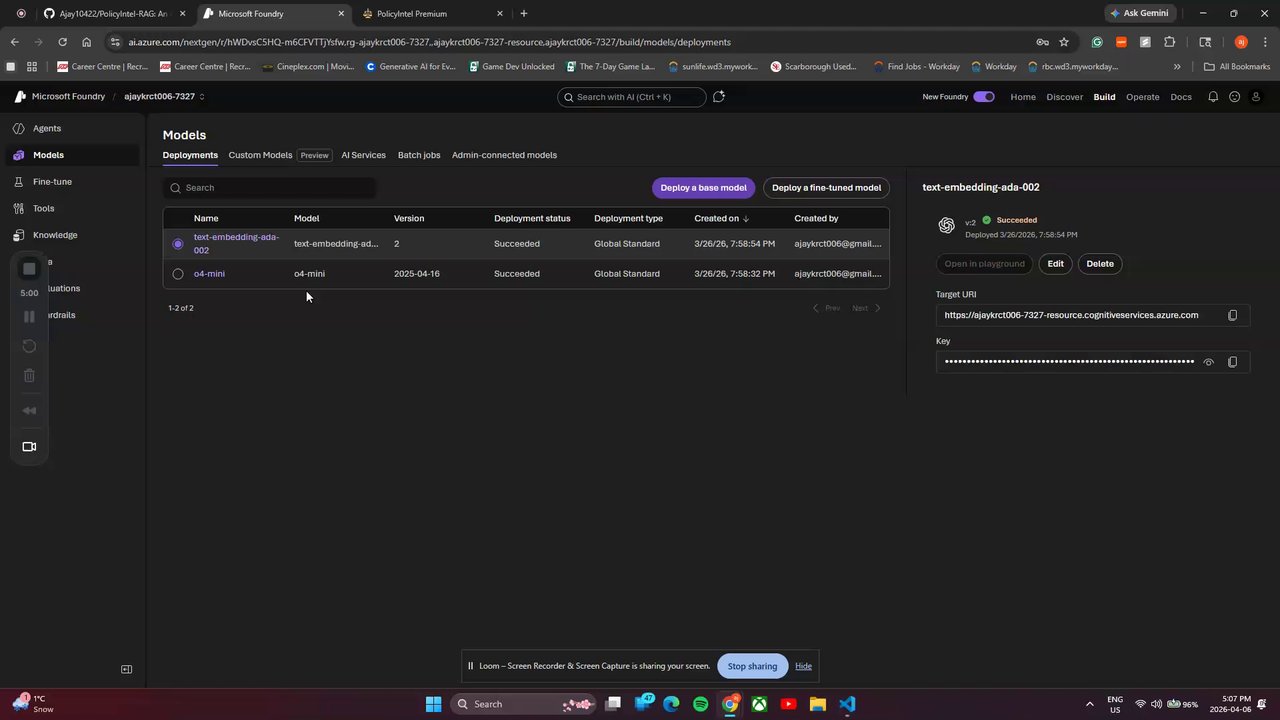
Task: Select the o4-mini row radio button
Action: click(x=178, y=274)
